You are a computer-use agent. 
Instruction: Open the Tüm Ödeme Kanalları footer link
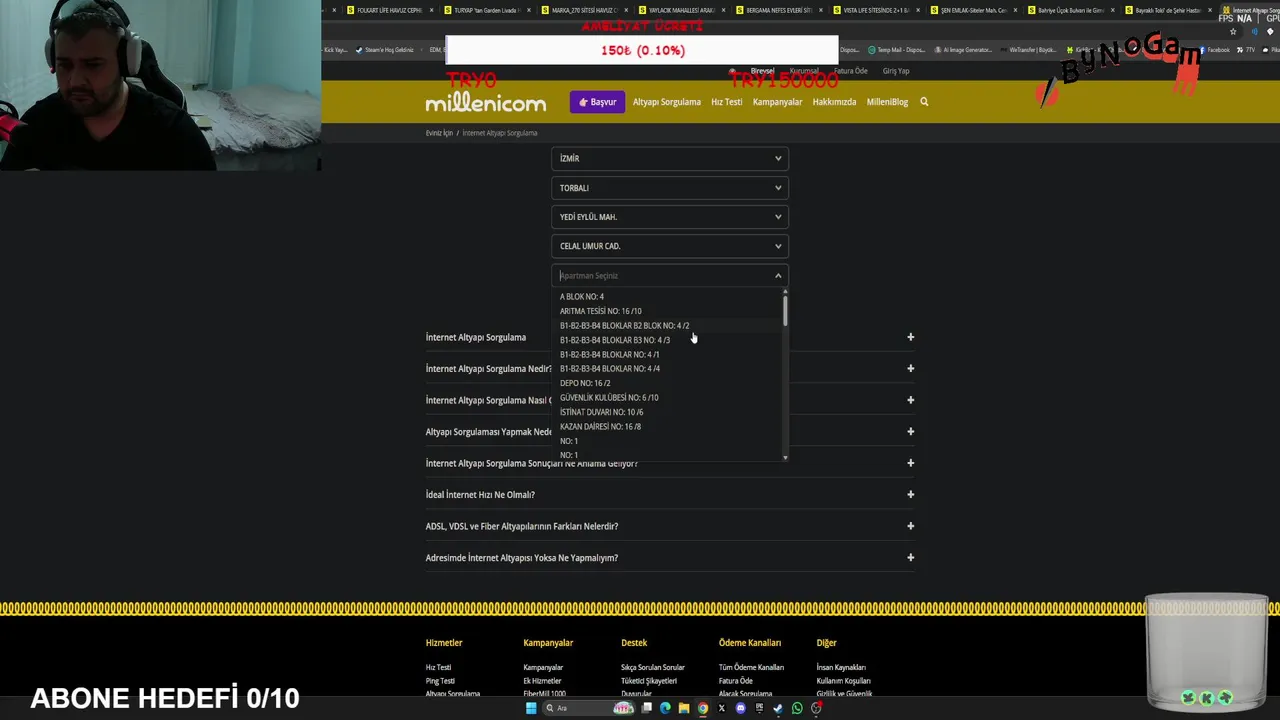pyautogui.click(x=751, y=667)
